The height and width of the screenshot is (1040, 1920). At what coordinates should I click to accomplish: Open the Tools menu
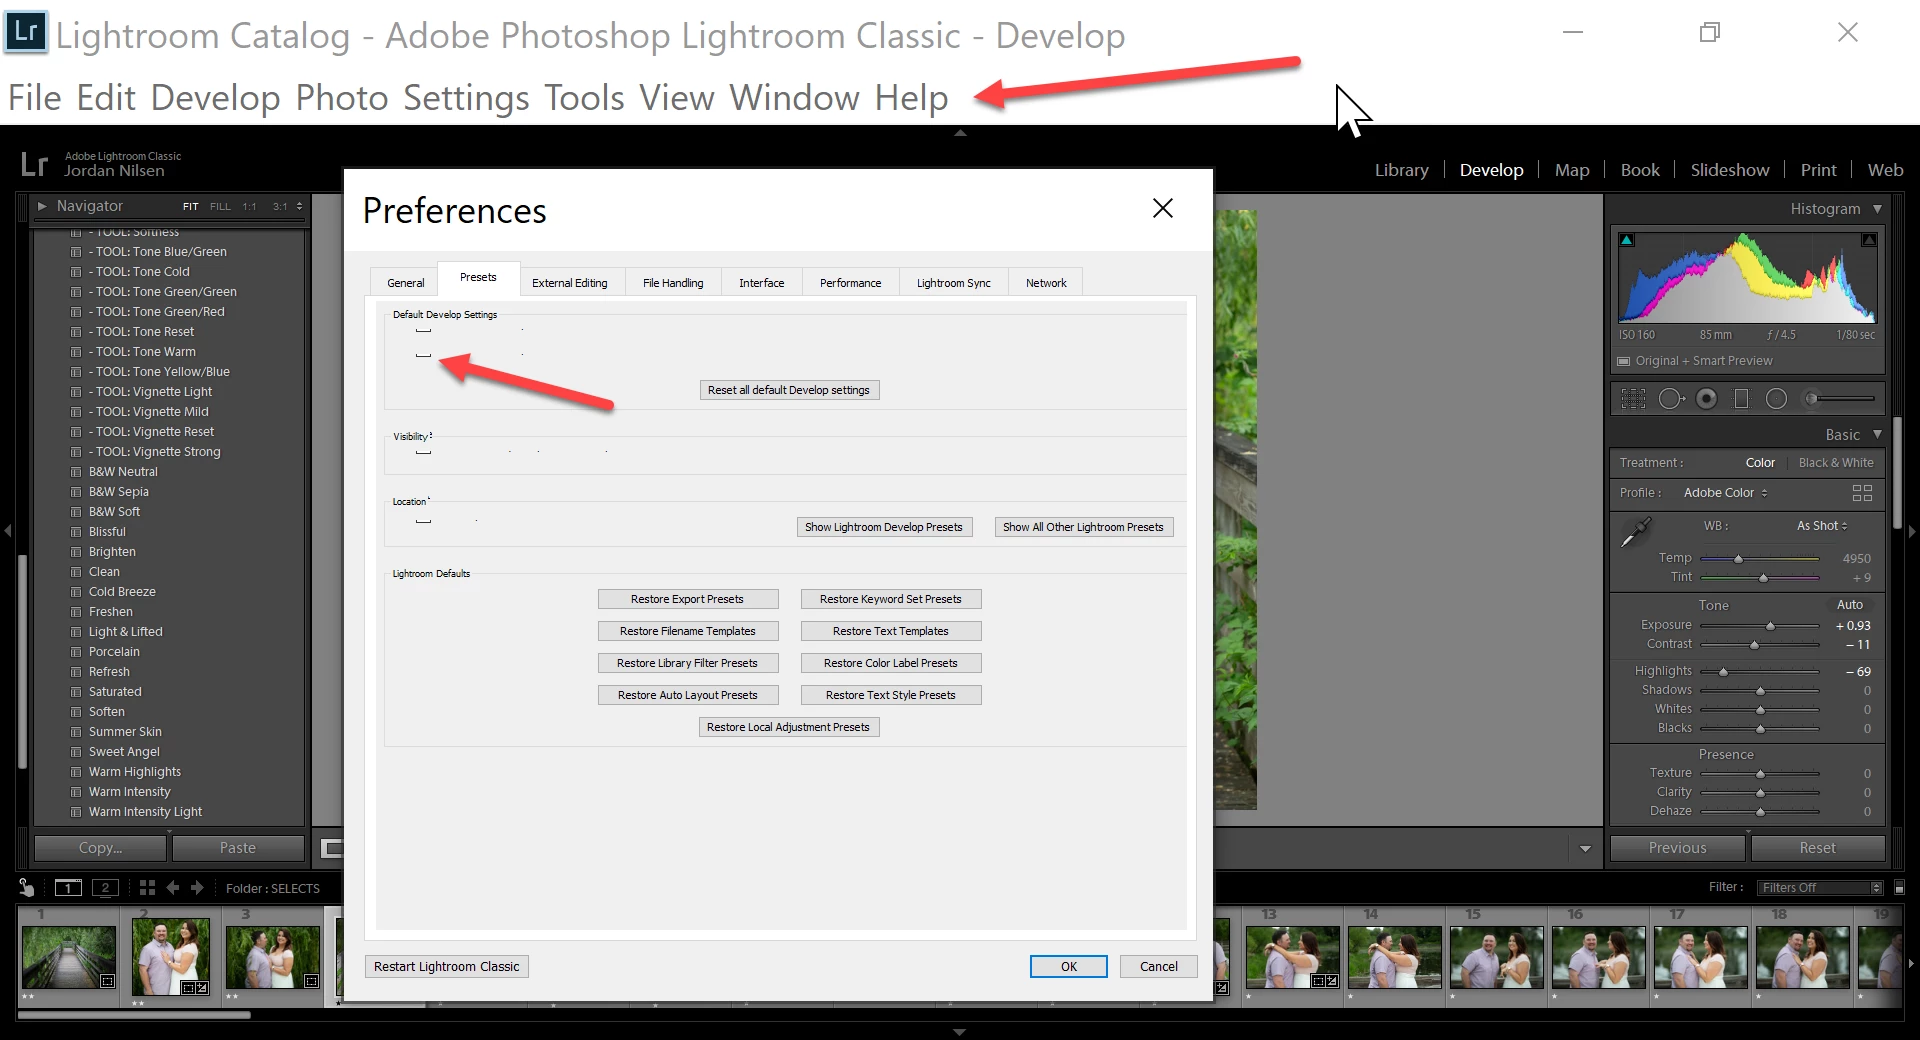(584, 98)
